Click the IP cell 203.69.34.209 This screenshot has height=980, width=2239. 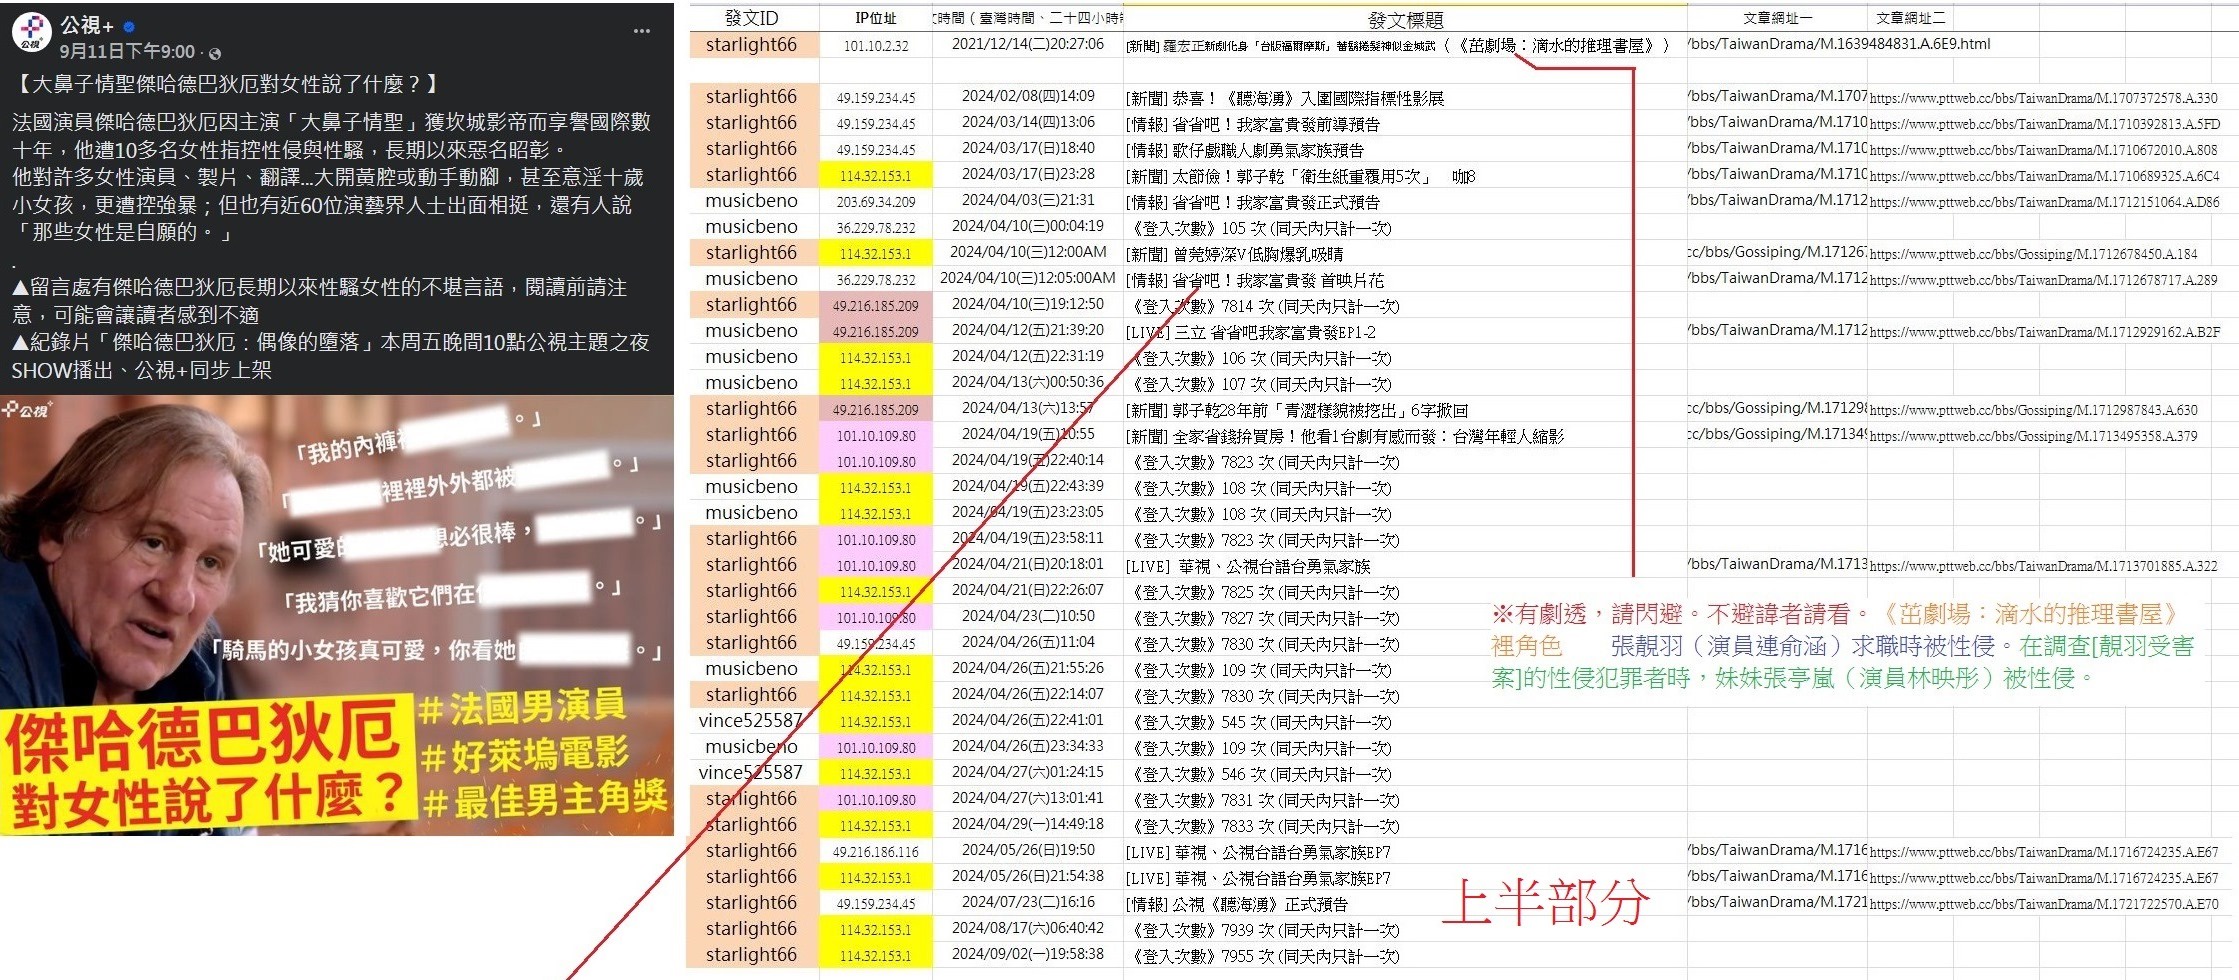(x=876, y=202)
